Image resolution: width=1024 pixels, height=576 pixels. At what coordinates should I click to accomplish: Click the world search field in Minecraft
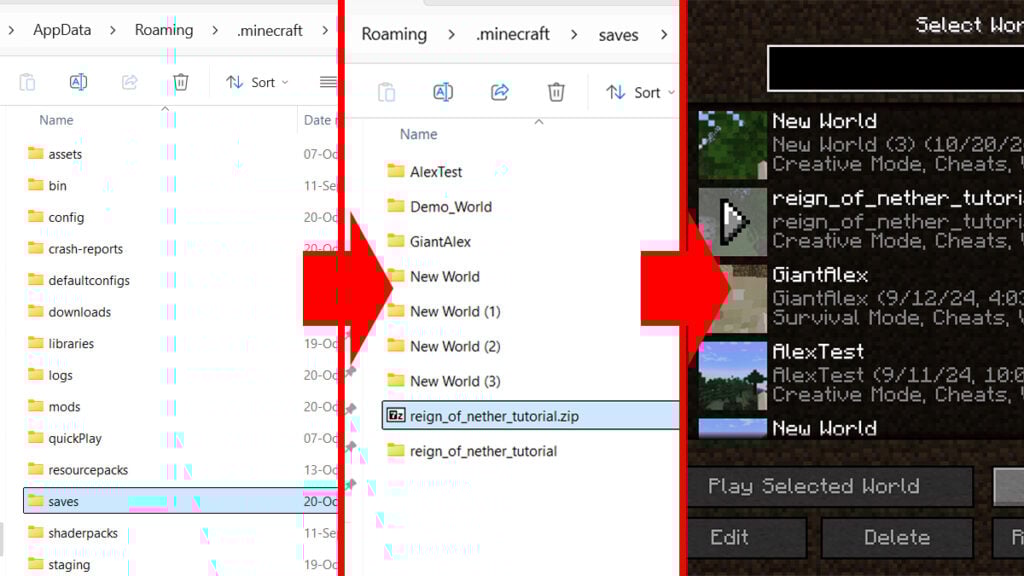point(895,65)
